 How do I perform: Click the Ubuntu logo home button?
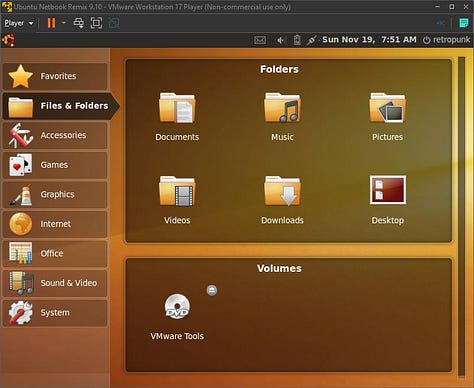(x=8, y=40)
